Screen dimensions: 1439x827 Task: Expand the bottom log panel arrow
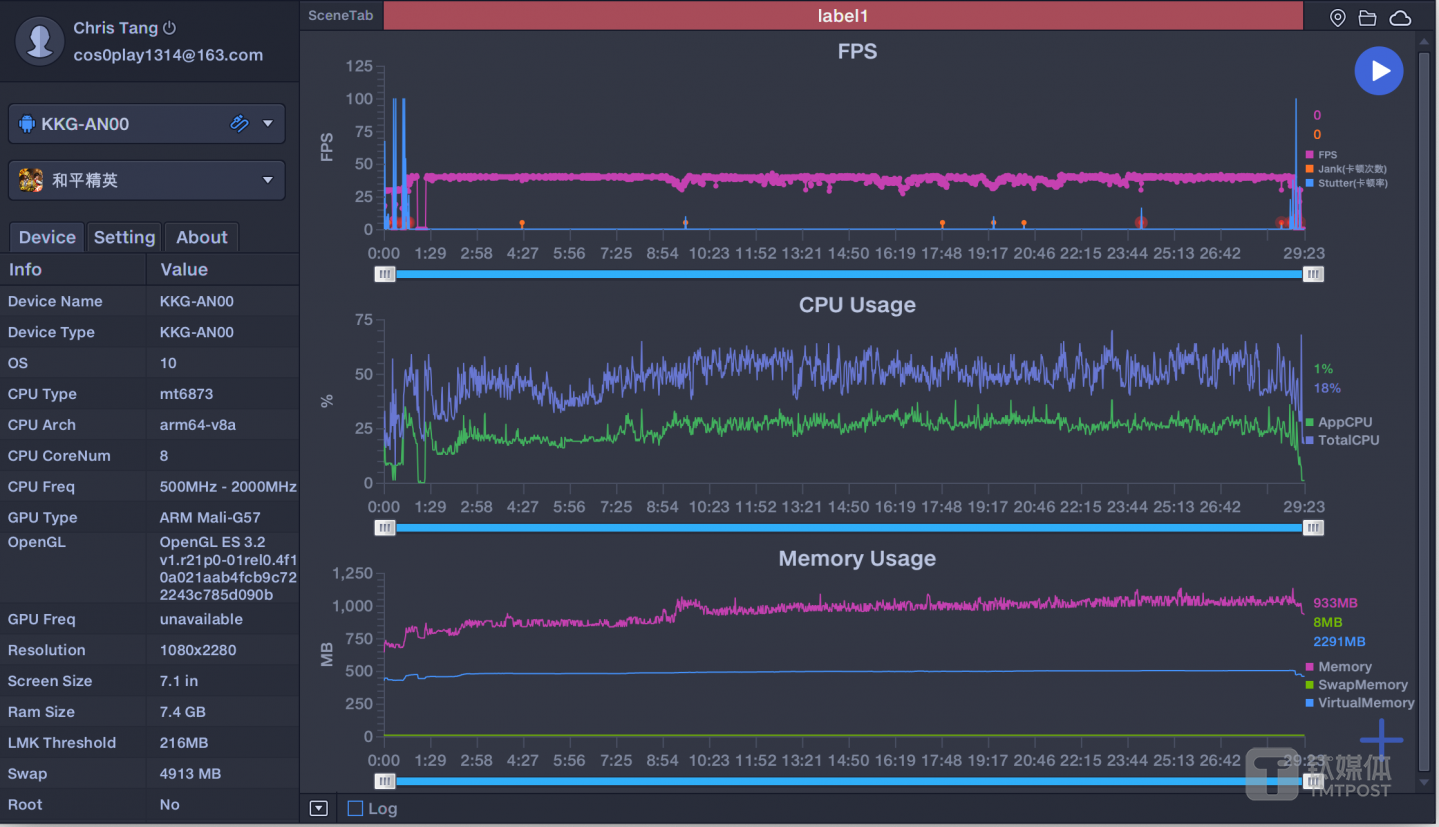319,808
